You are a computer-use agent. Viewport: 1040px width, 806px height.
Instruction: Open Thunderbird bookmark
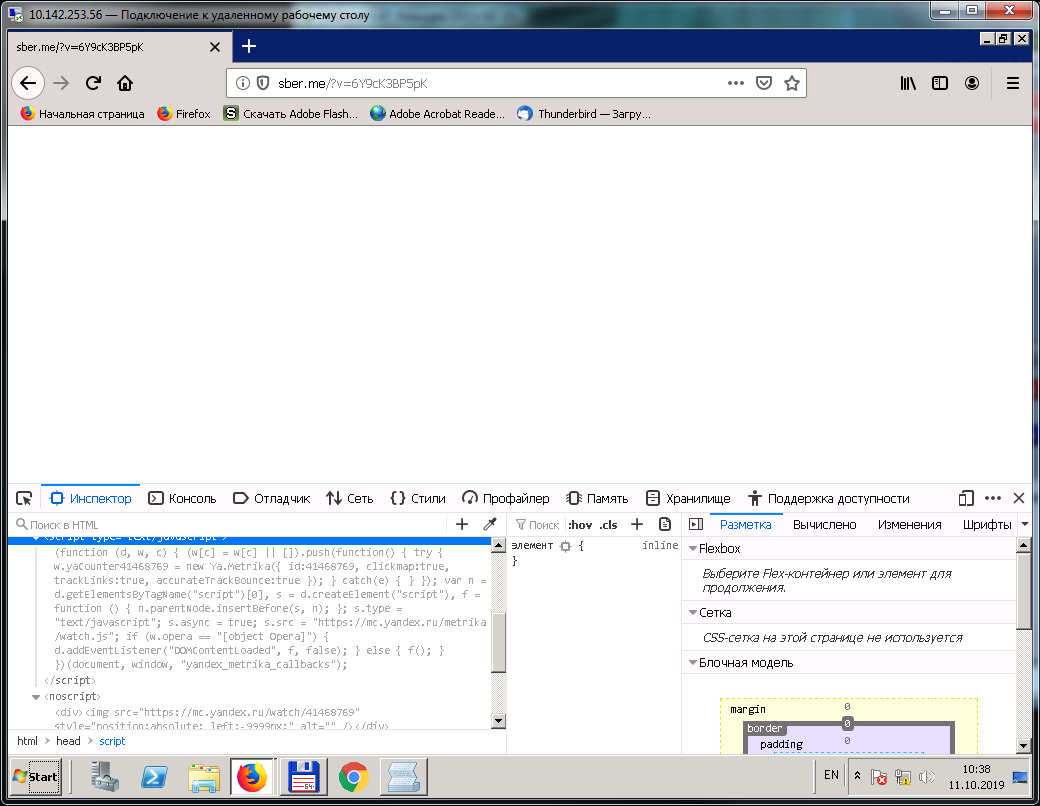point(584,113)
